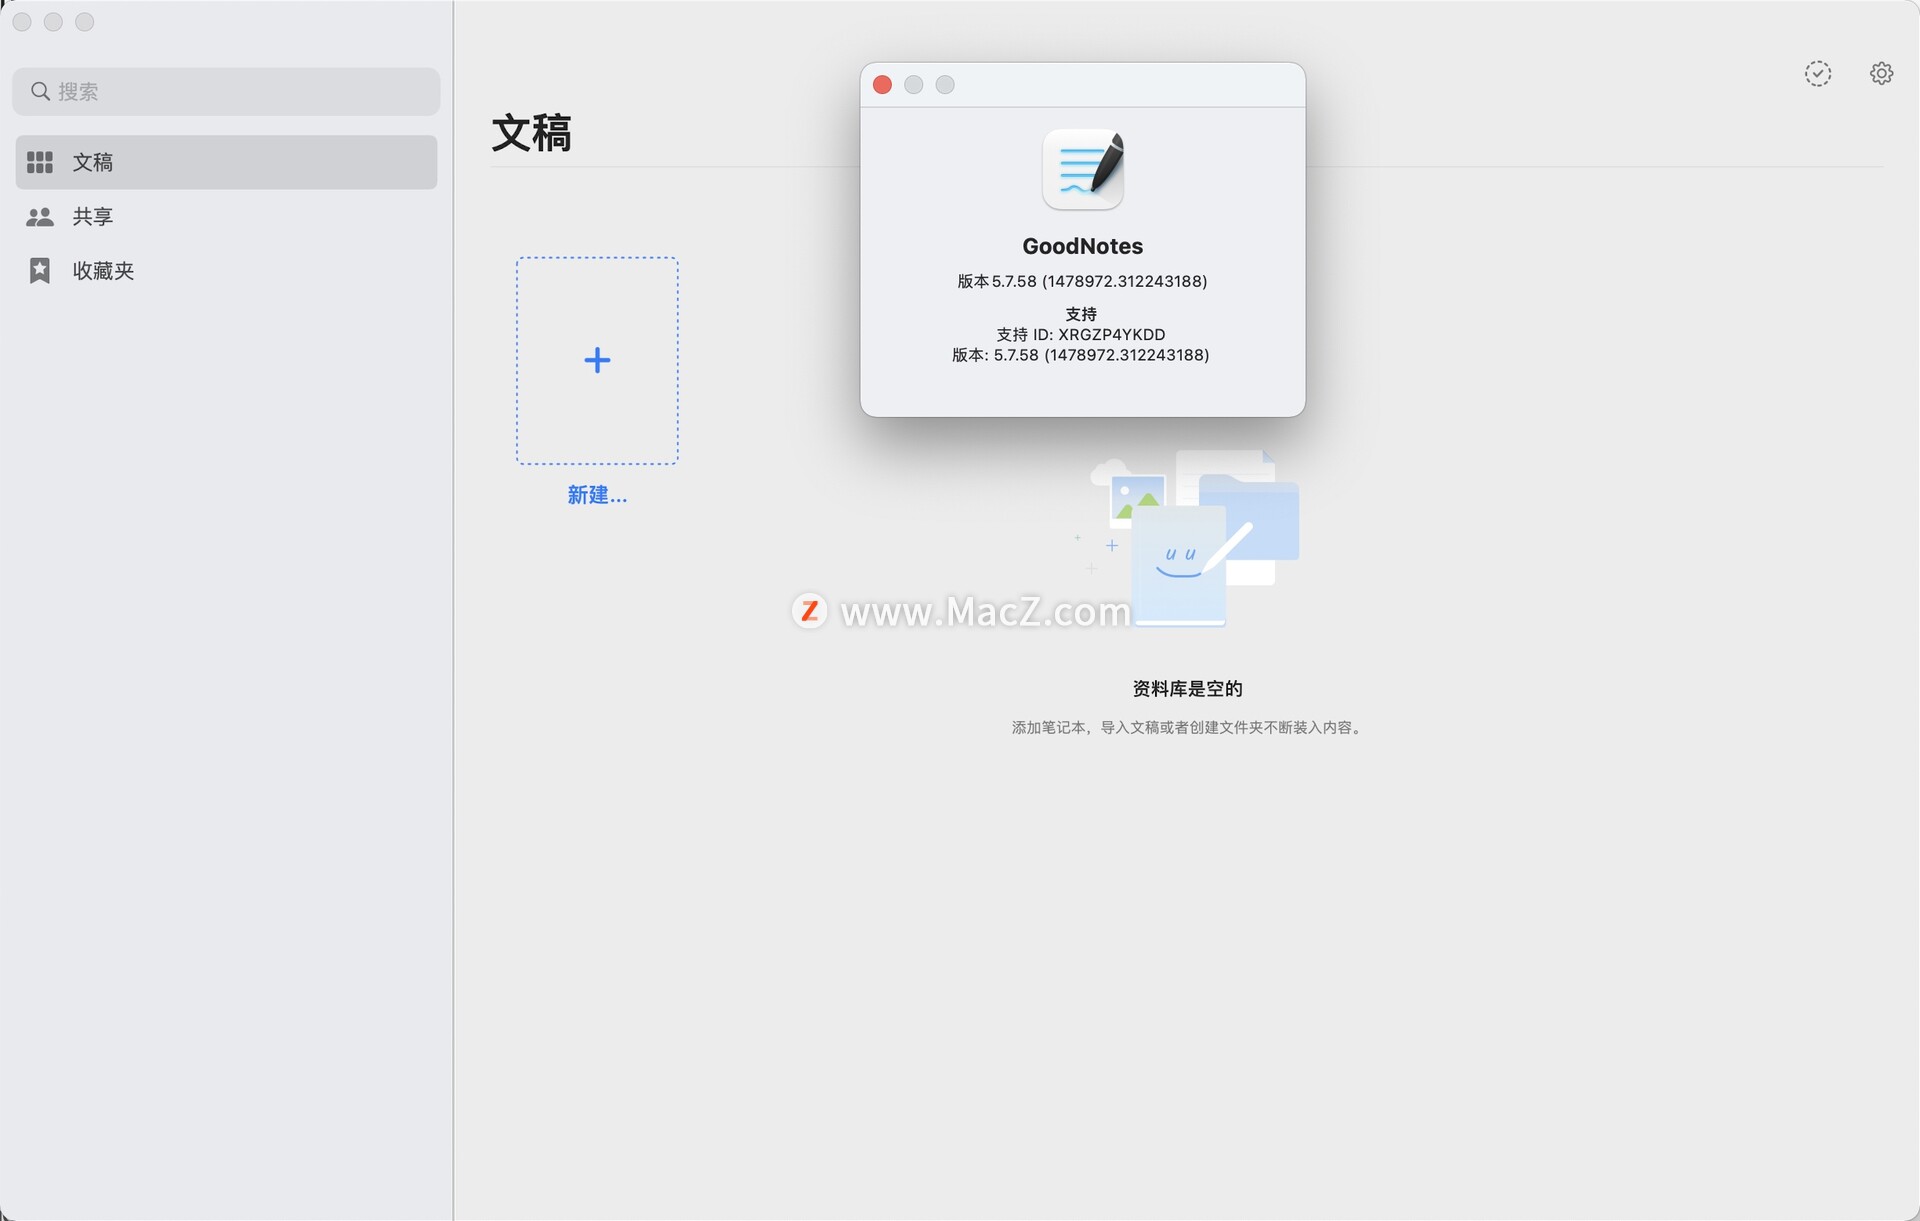
Task: Click the 版本: 5.7.58 support line with colon
Action: coord(1081,355)
